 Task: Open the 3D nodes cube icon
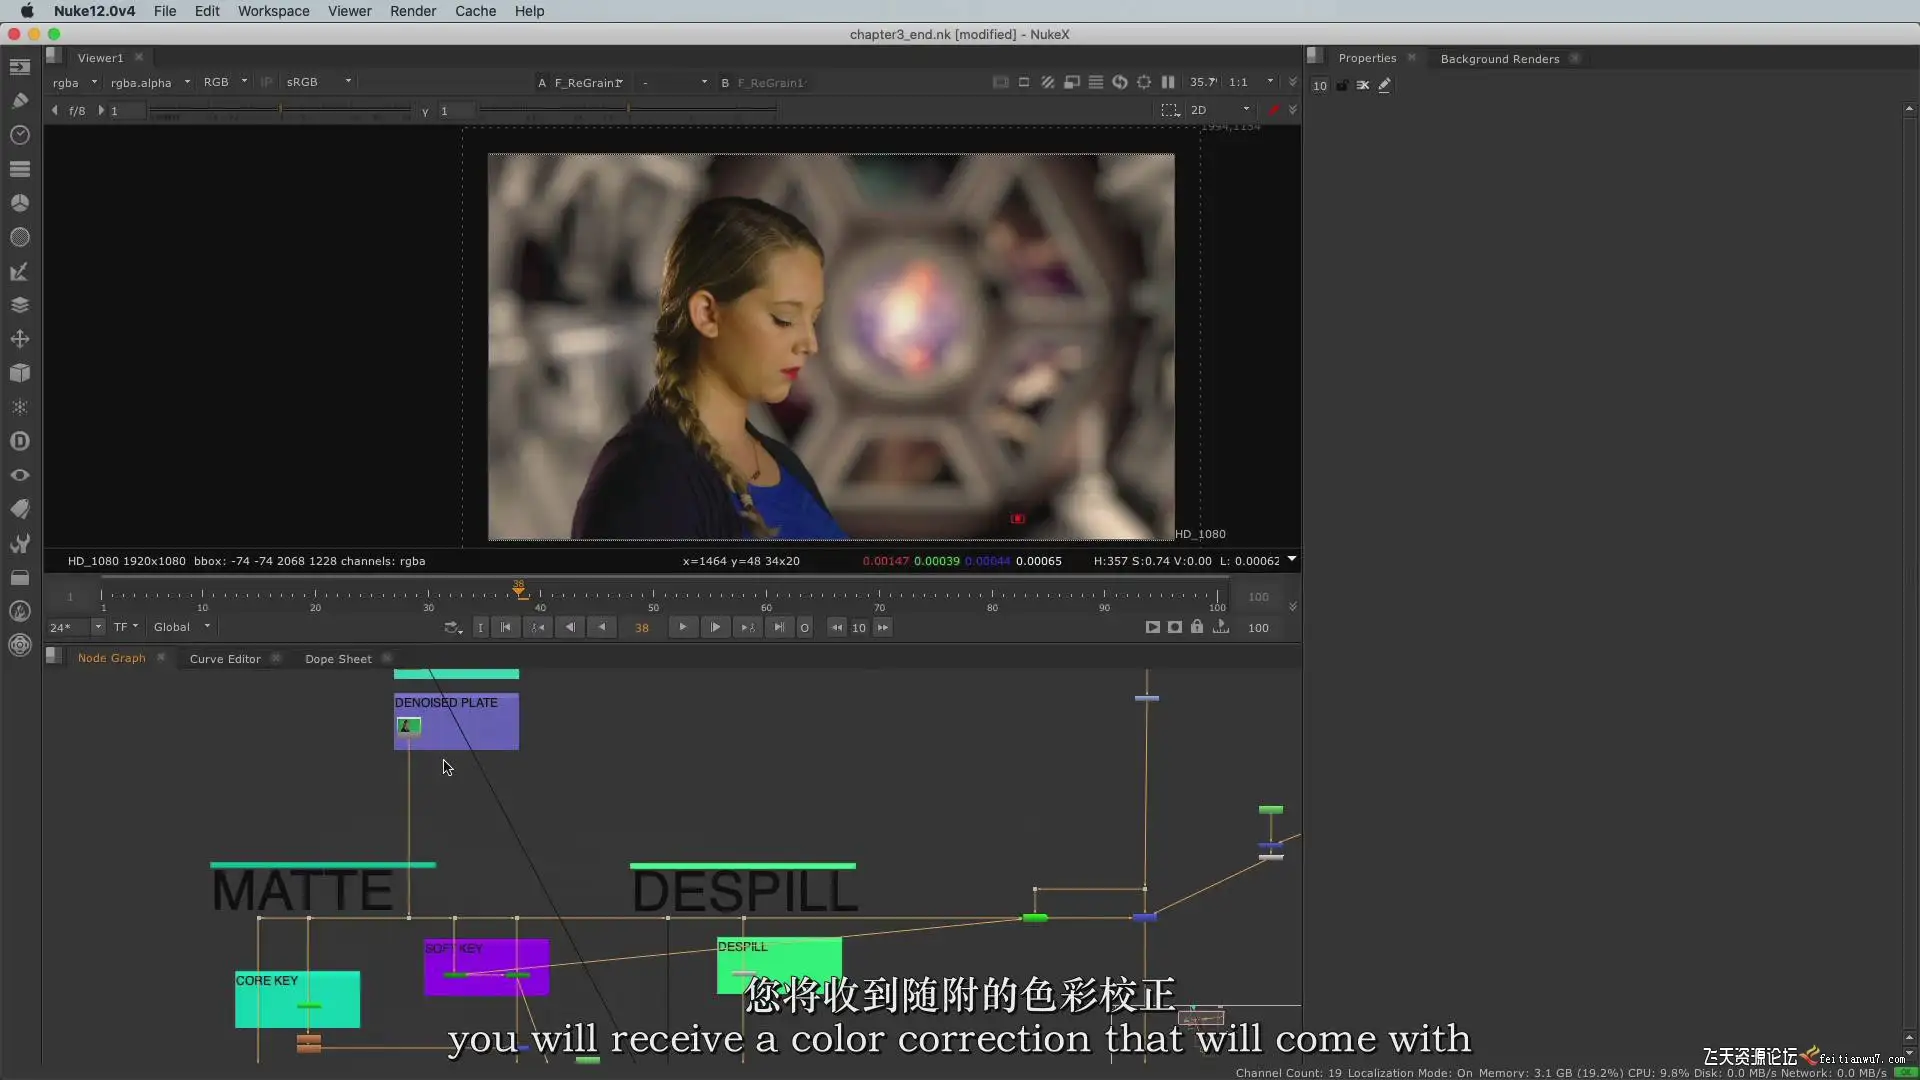(x=20, y=373)
